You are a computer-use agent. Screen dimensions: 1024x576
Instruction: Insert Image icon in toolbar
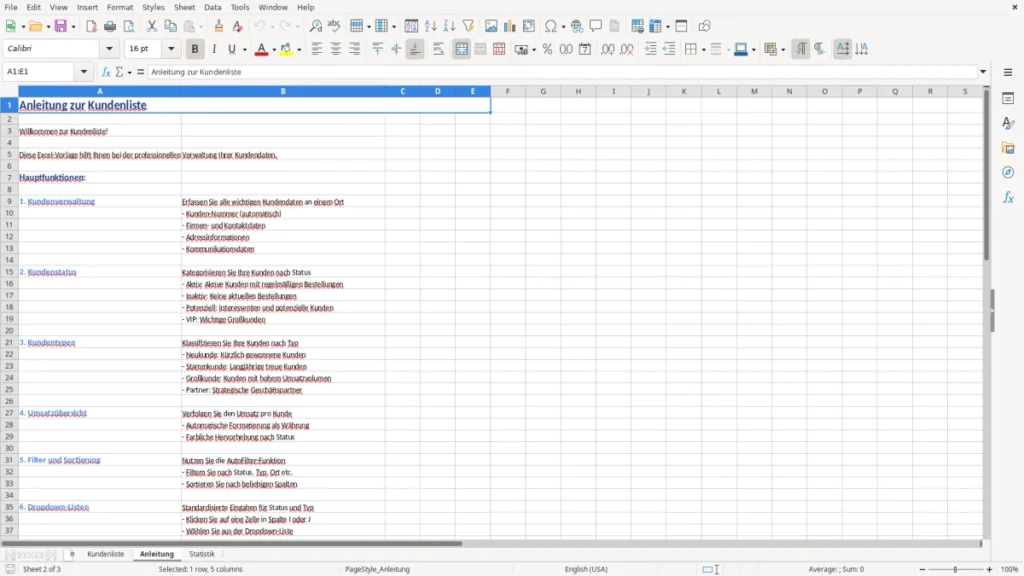coord(491,26)
